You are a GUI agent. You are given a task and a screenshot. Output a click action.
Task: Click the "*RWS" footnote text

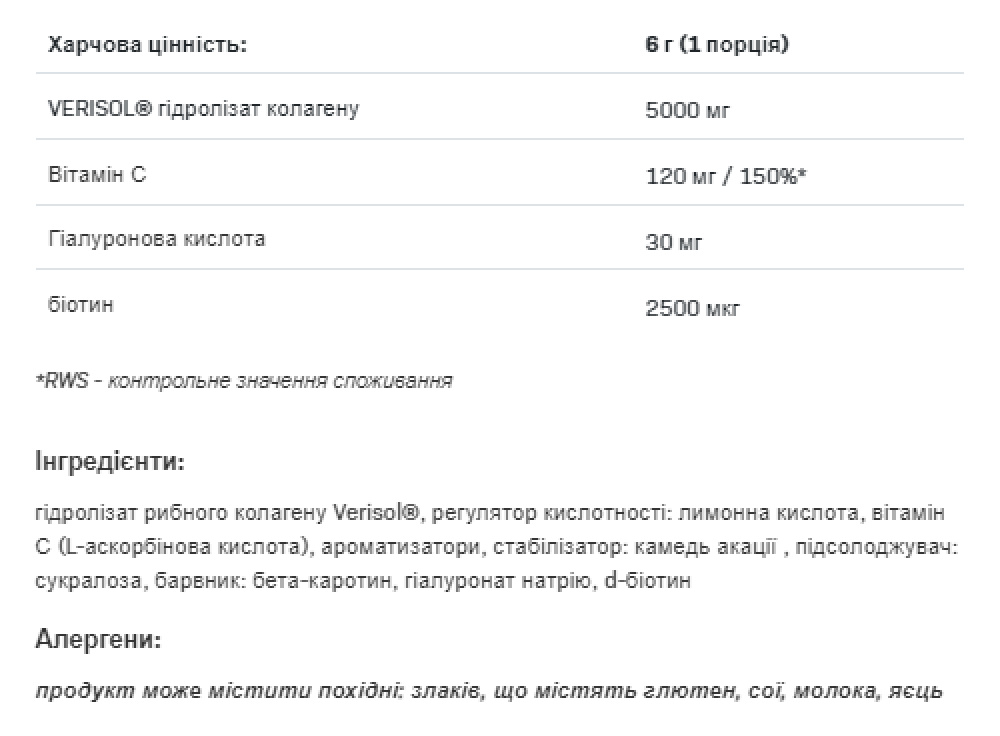62,380
